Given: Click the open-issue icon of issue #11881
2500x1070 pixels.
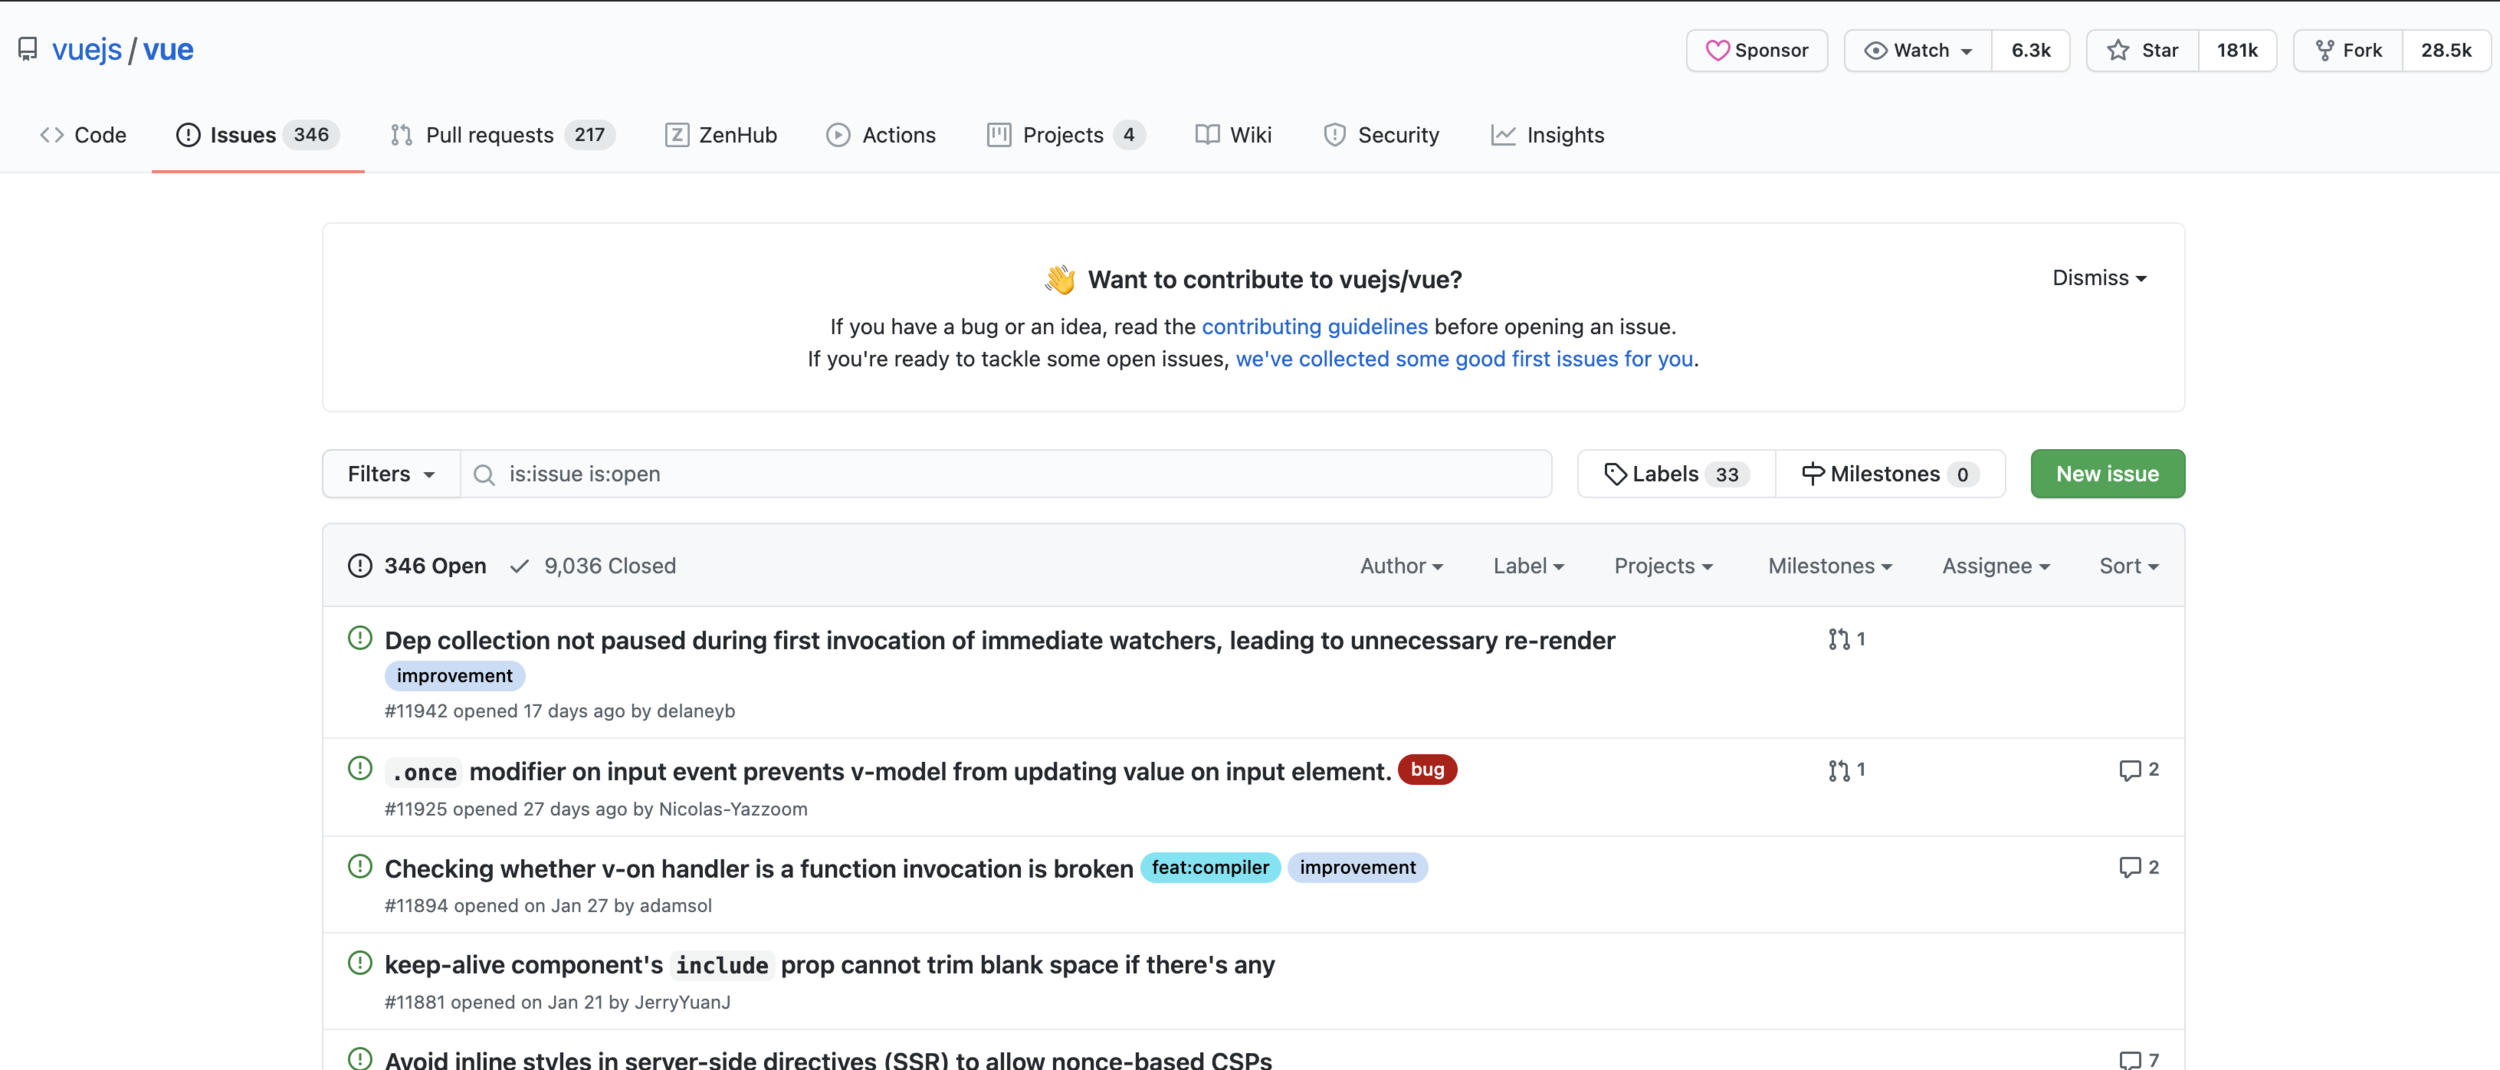Looking at the screenshot, I should point(360,963).
